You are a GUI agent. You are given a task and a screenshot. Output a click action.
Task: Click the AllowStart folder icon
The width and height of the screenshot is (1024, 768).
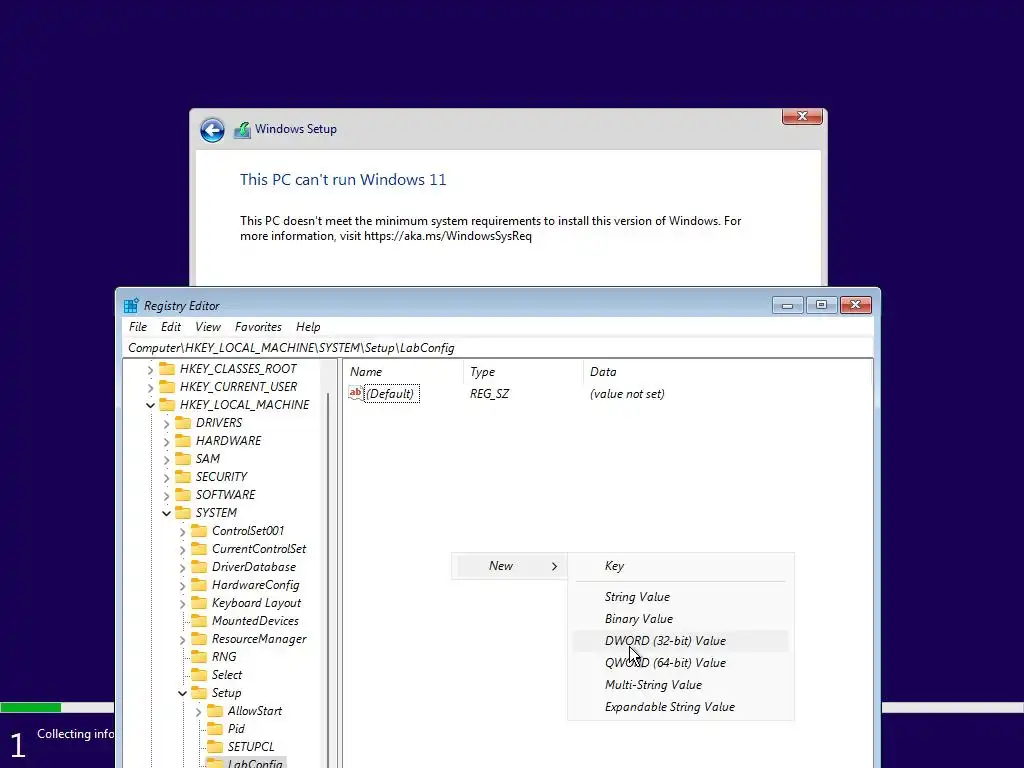(215, 711)
